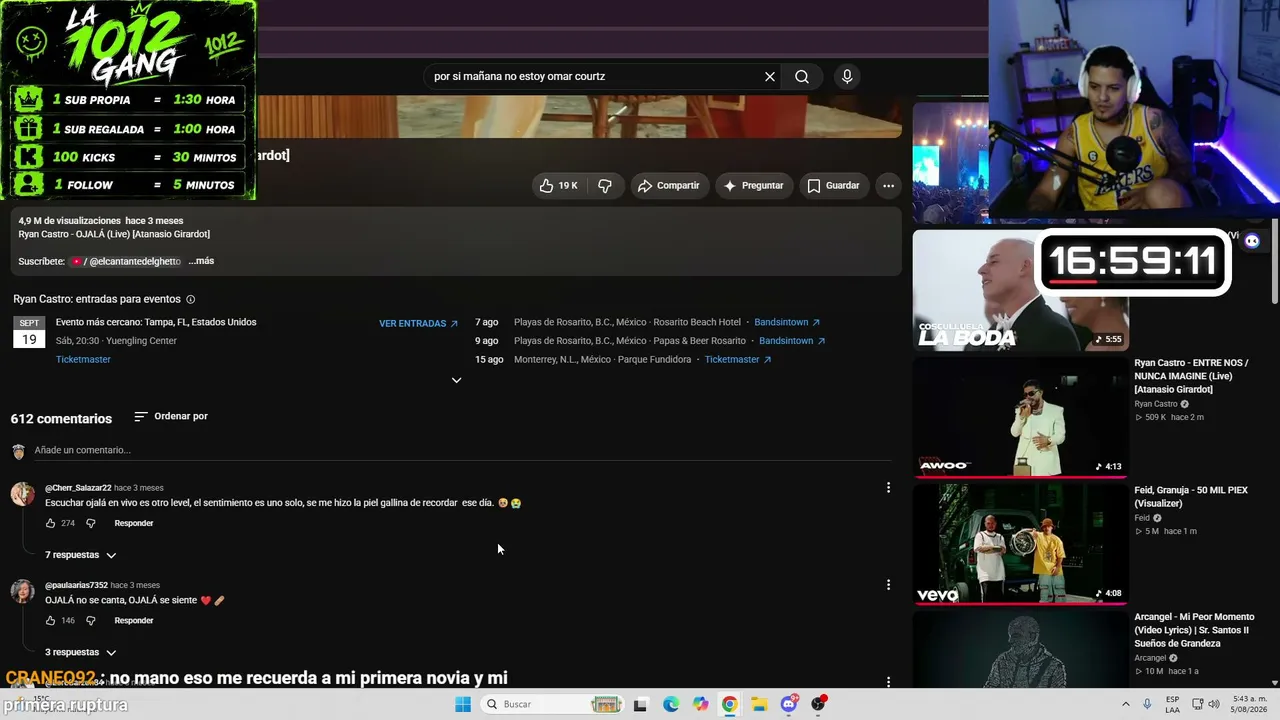Open options menu for @paulaarias7352's comment
The height and width of the screenshot is (720, 1280).
tap(888, 584)
